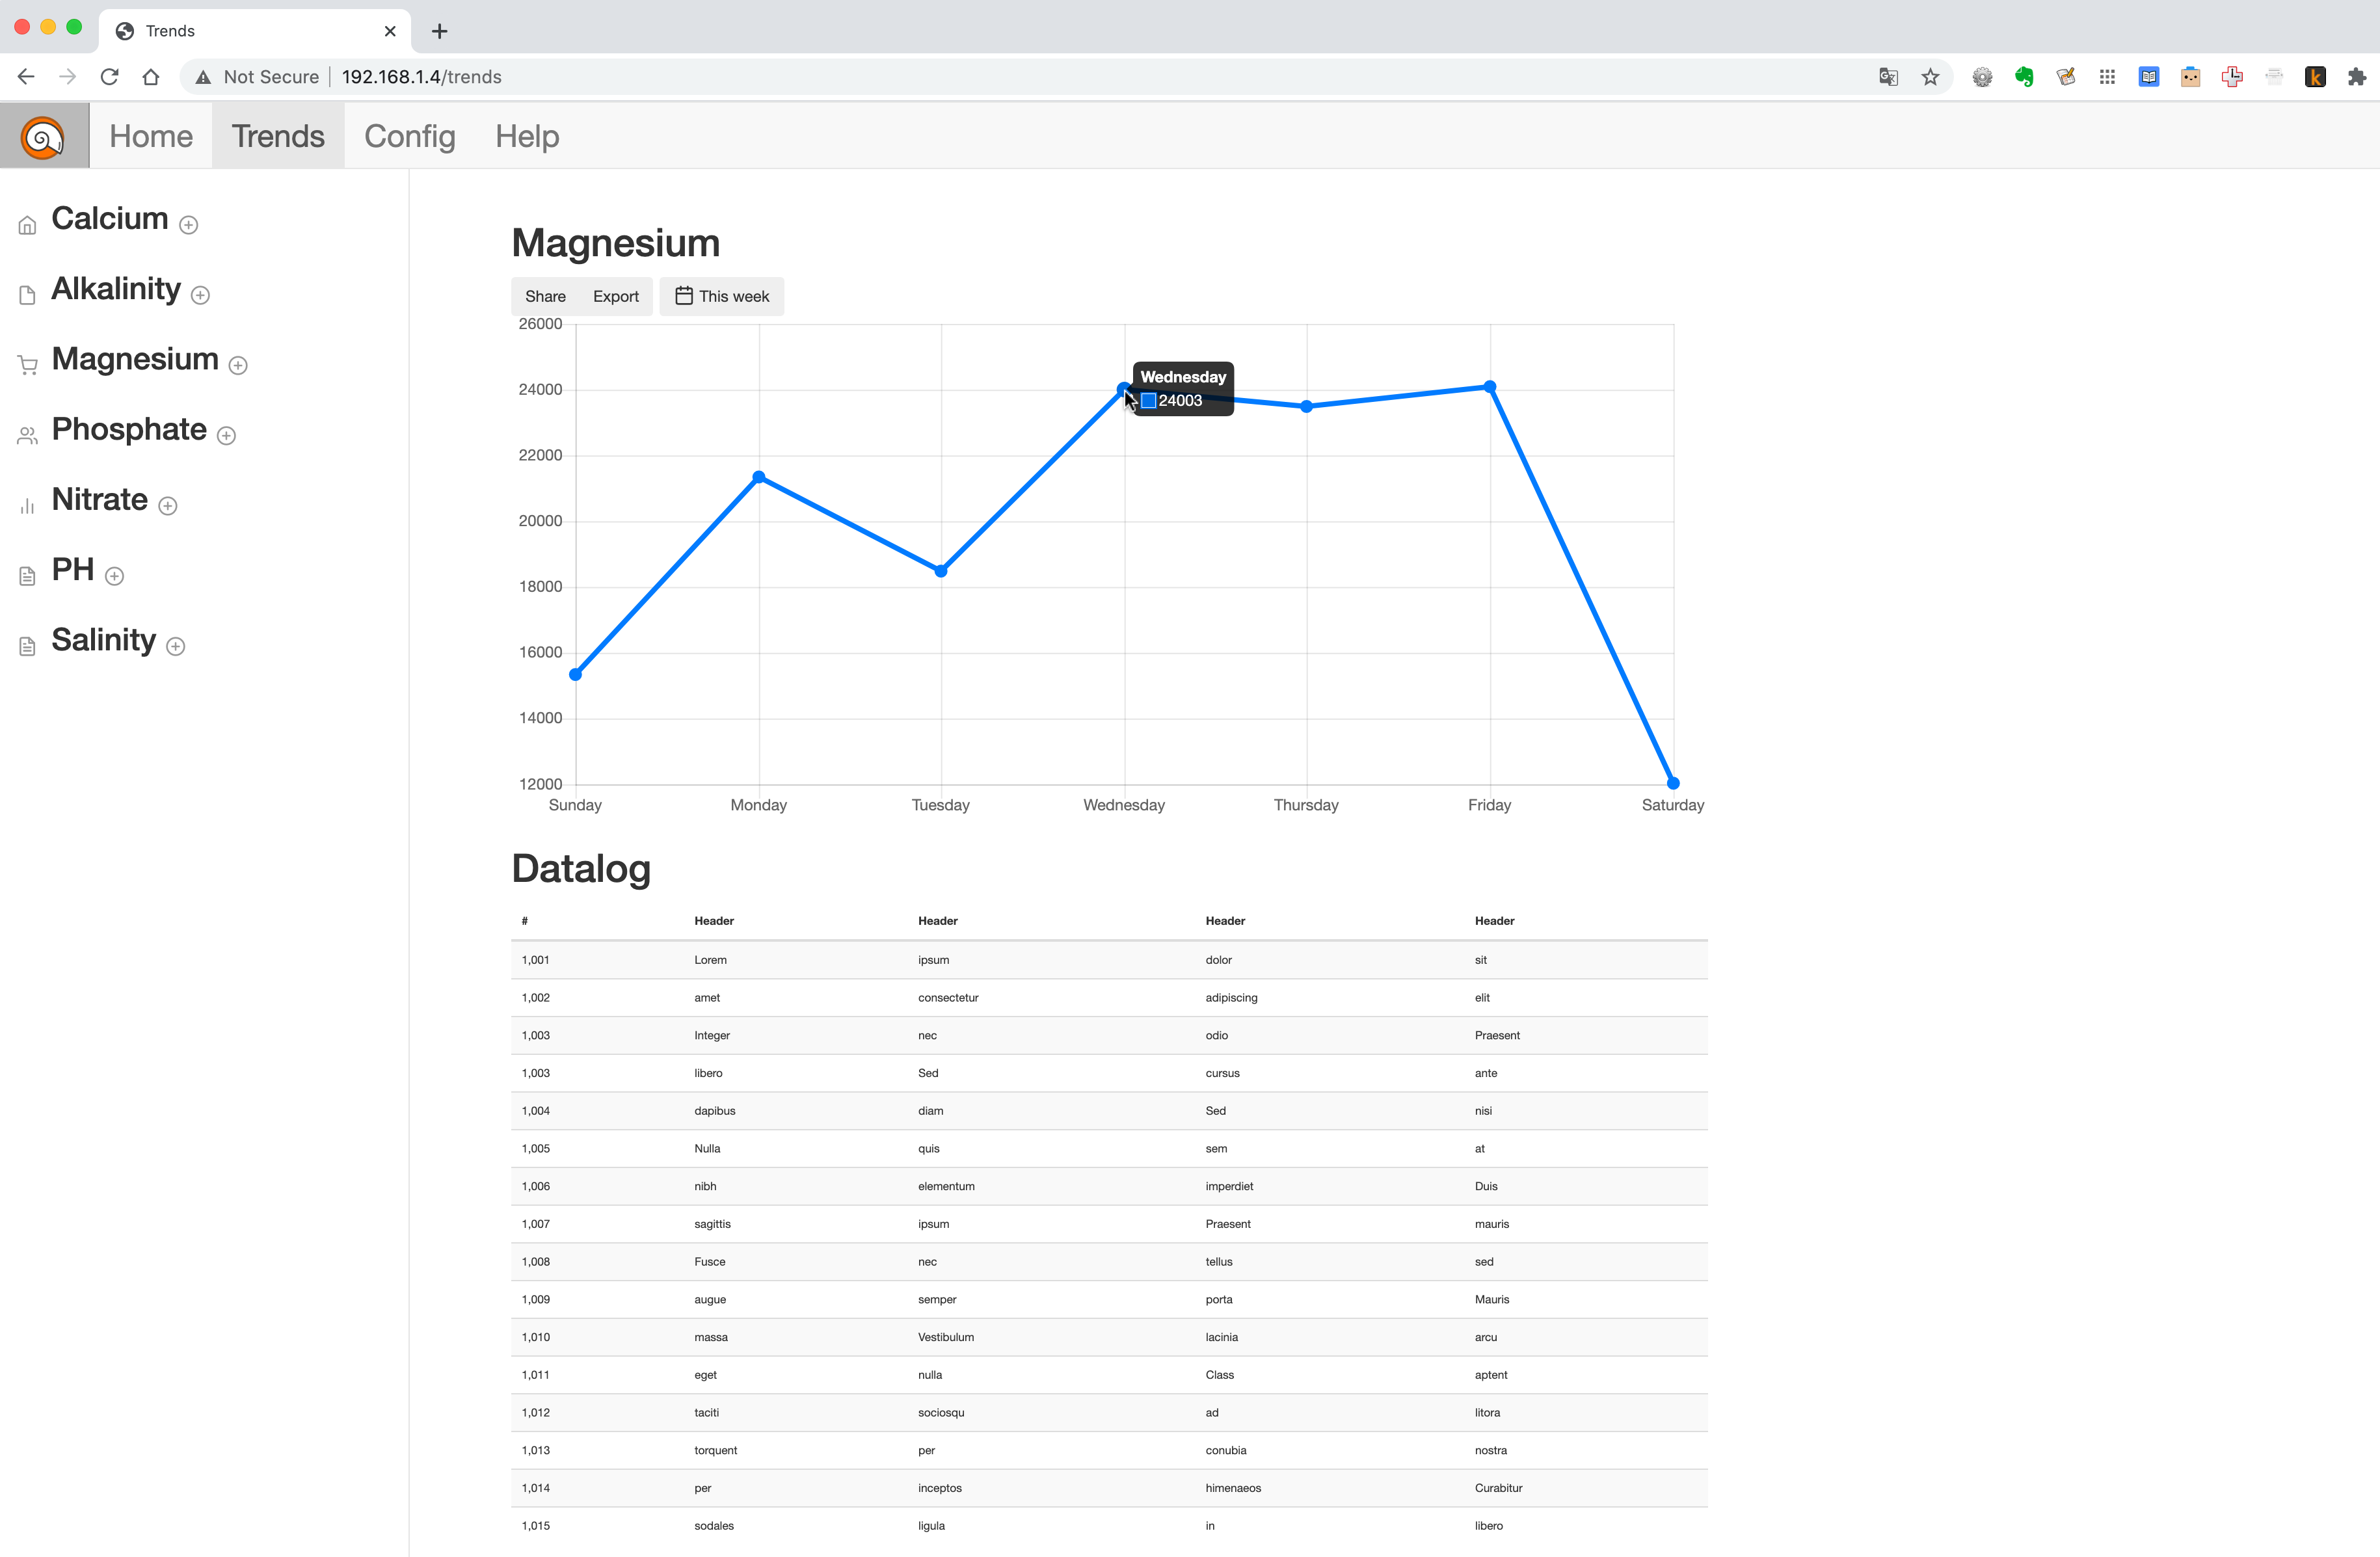
Task: Click the blue swatch in the tooltip
Action: coord(1149,401)
